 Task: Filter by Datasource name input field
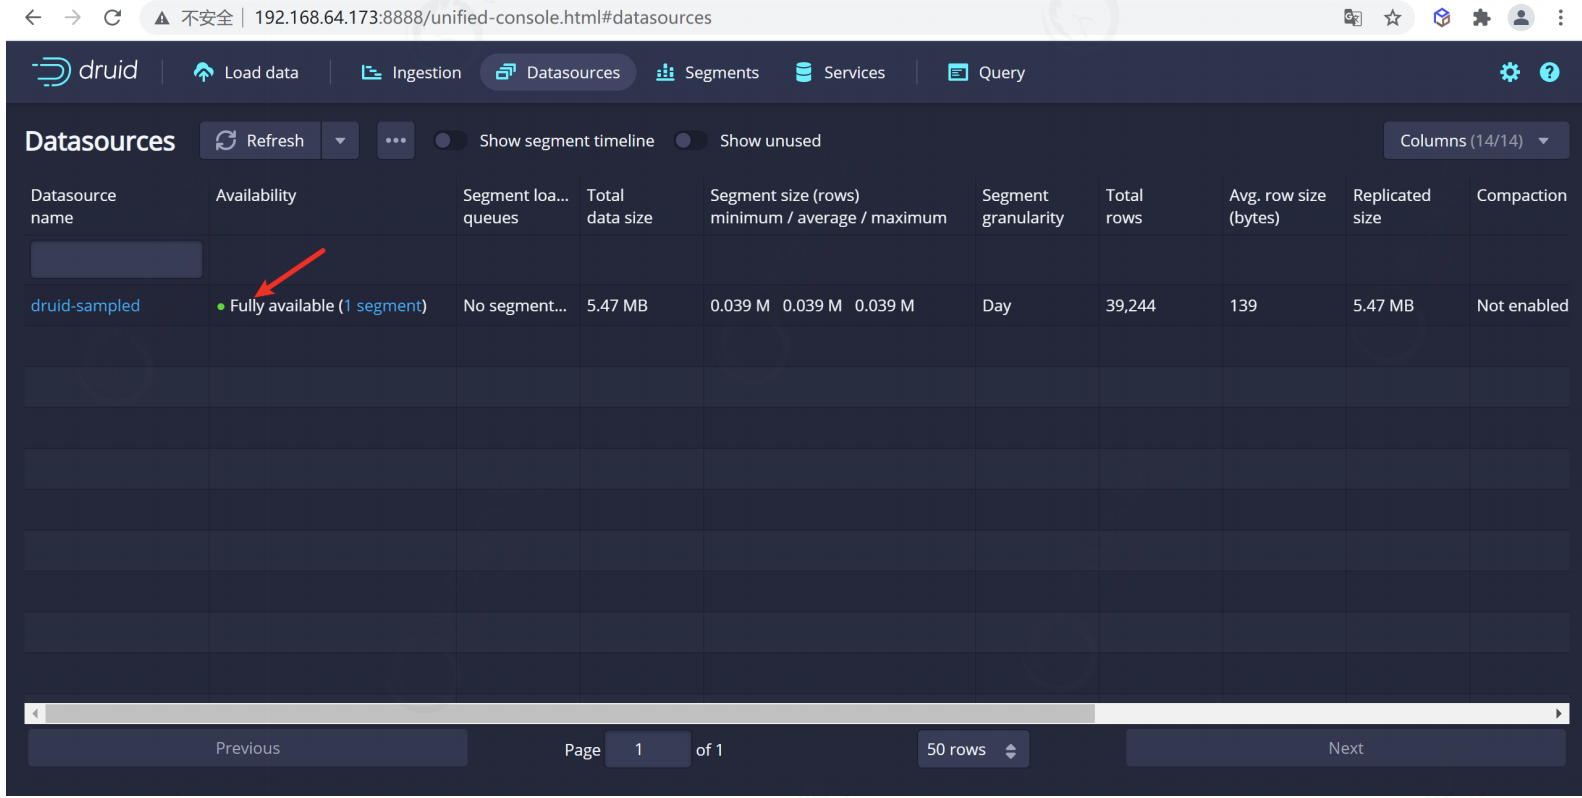click(x=116, y=260)
